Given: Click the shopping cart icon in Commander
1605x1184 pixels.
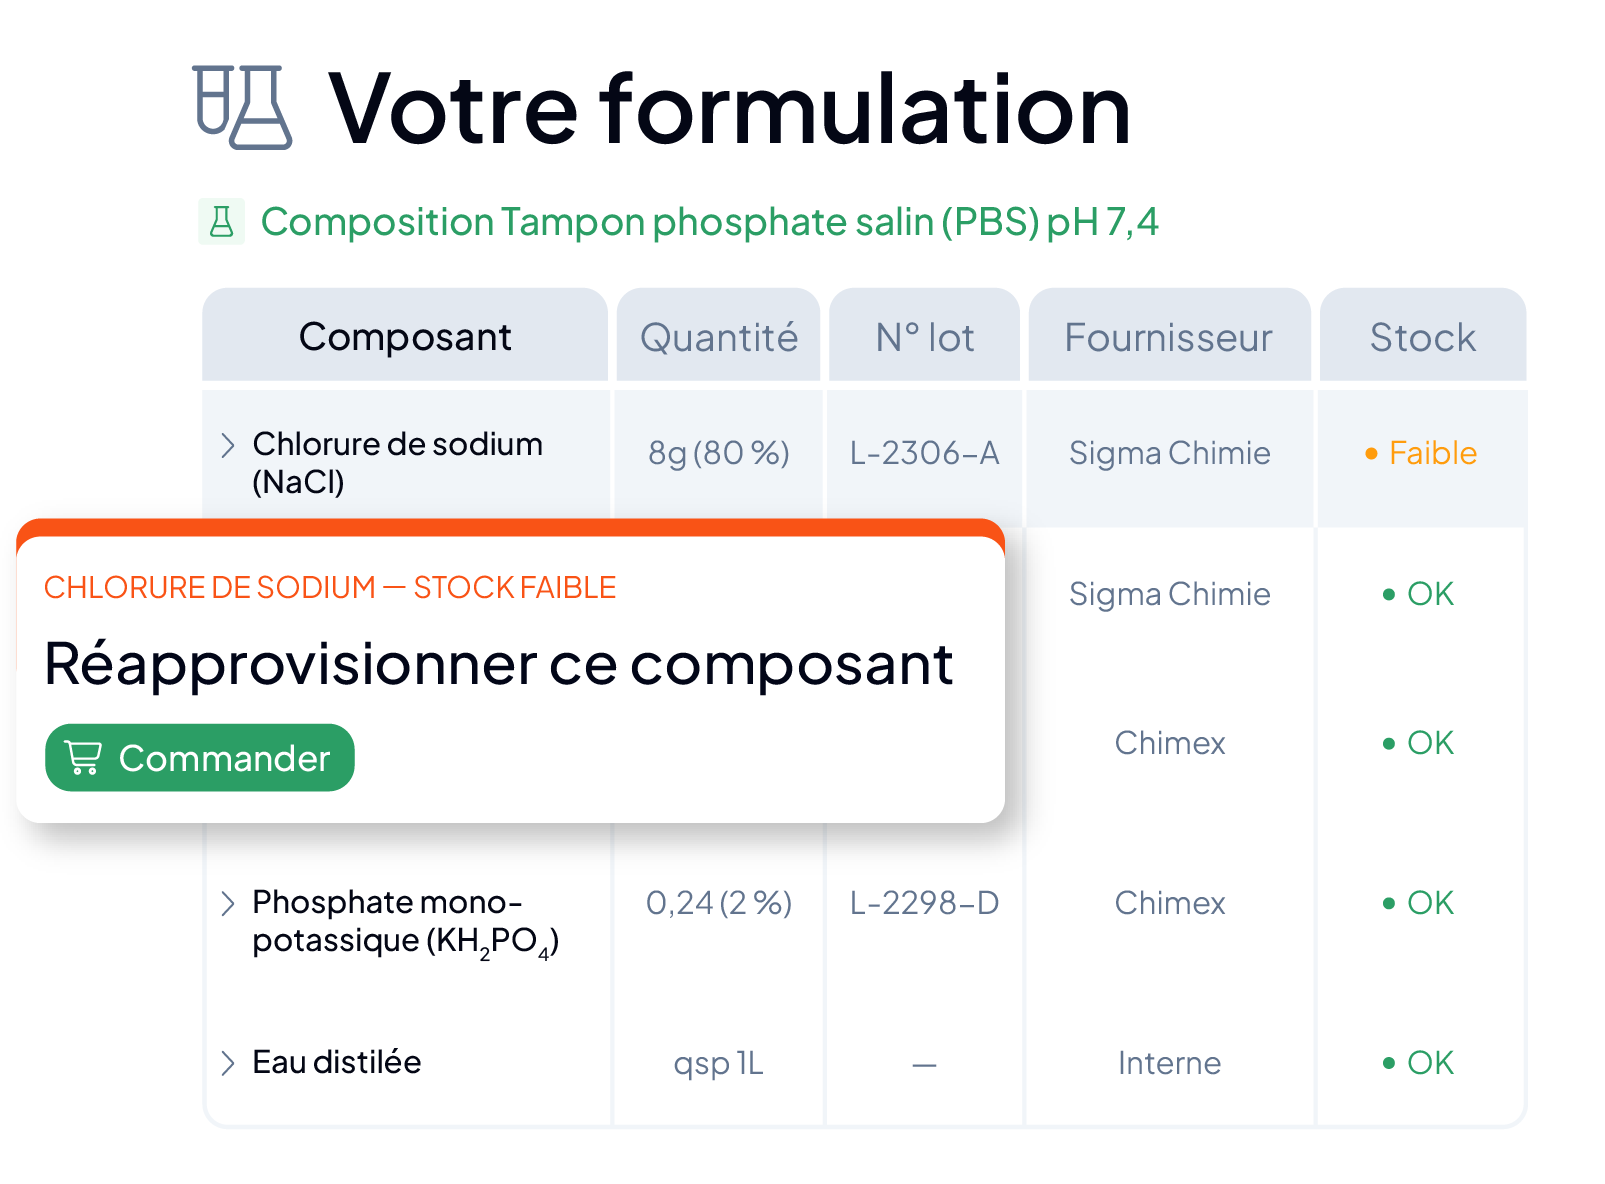Looking at the screenshot, I should 83,758.
